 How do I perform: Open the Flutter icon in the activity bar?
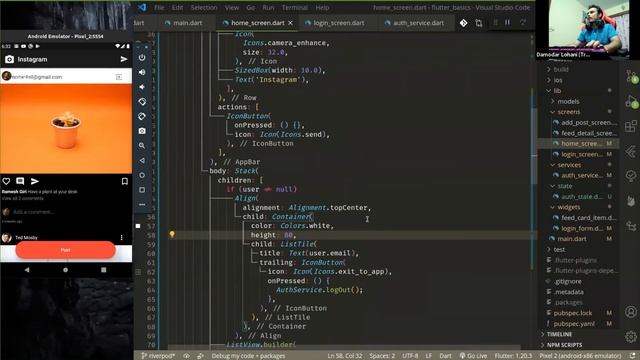pos(631,151)
